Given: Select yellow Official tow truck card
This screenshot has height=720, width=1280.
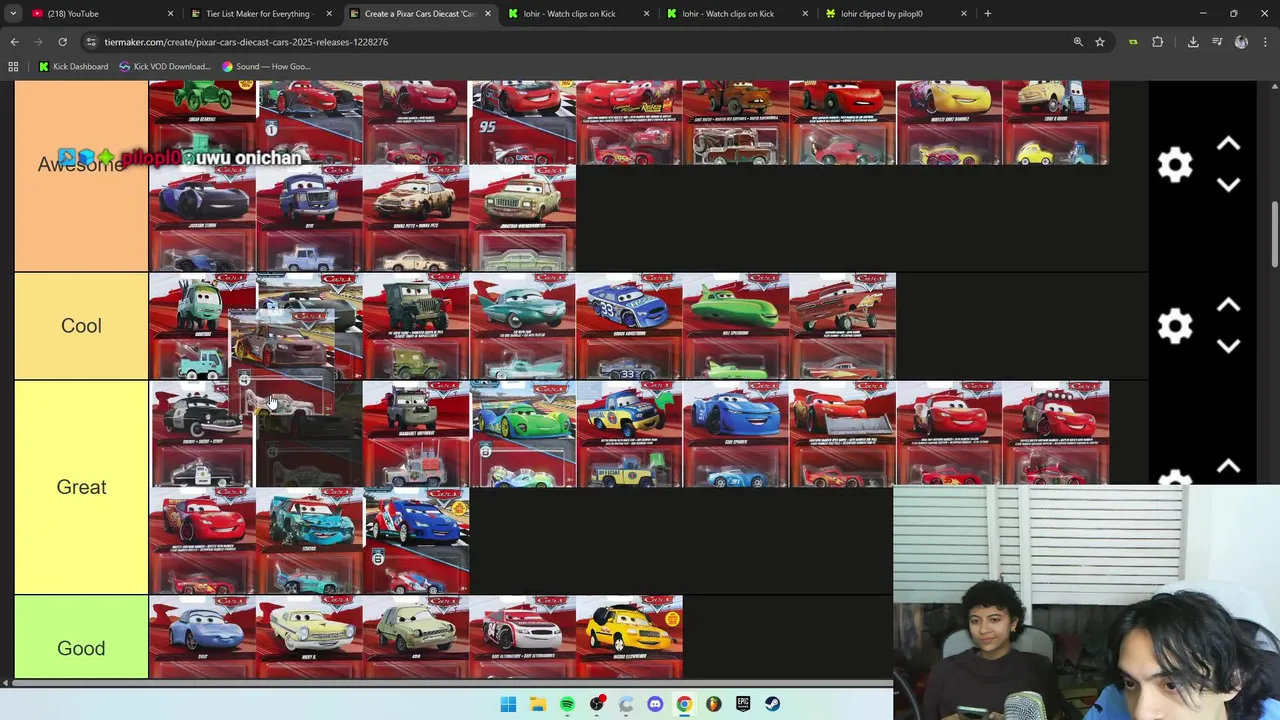Looking at the screenshot, I should [629, 434].
